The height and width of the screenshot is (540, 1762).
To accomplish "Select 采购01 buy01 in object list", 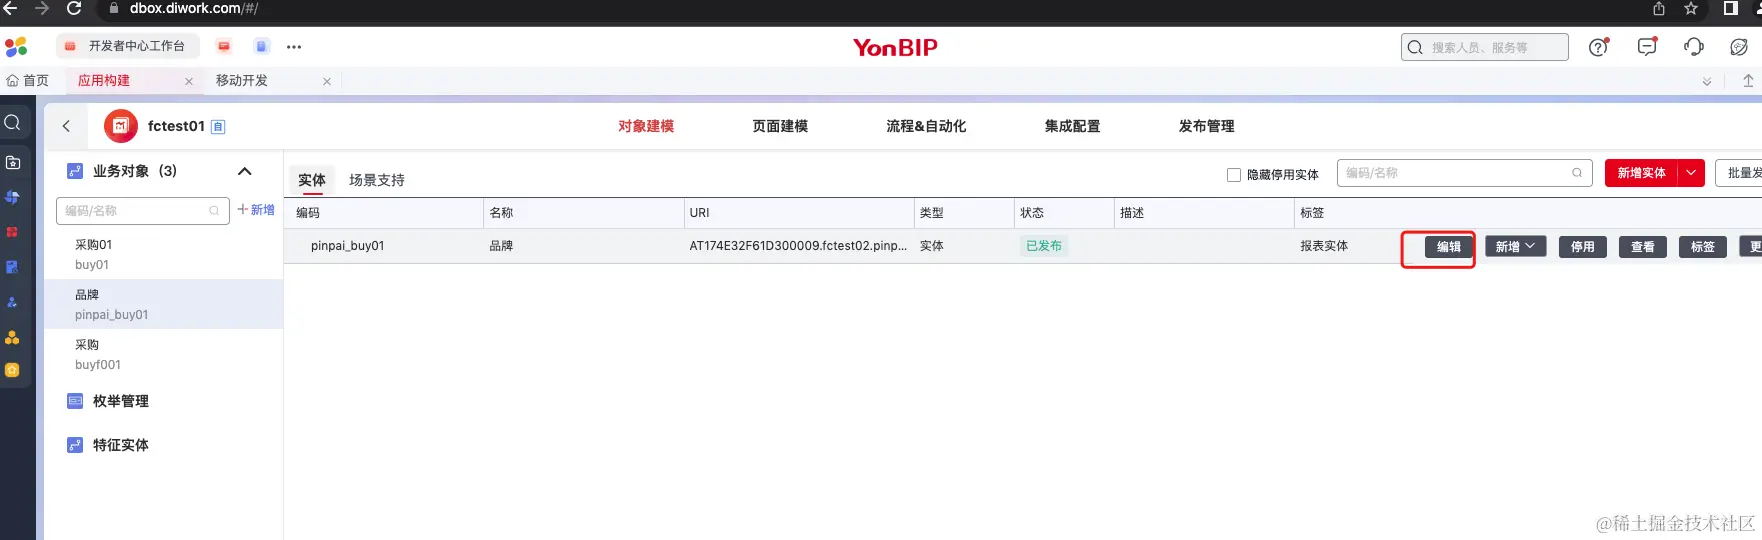I will pyautogui.click(x=164, y=254).
